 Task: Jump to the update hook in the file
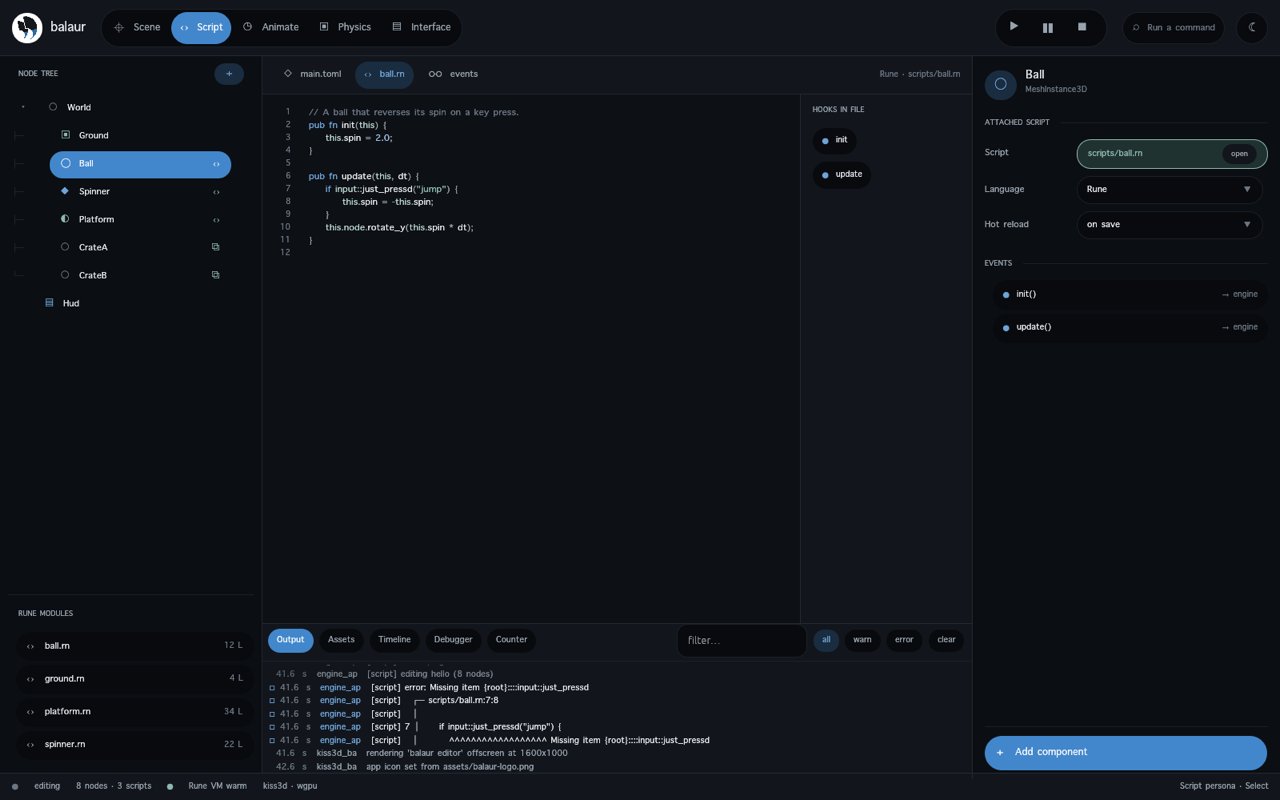pyautogui.click(x=841, y=174)
